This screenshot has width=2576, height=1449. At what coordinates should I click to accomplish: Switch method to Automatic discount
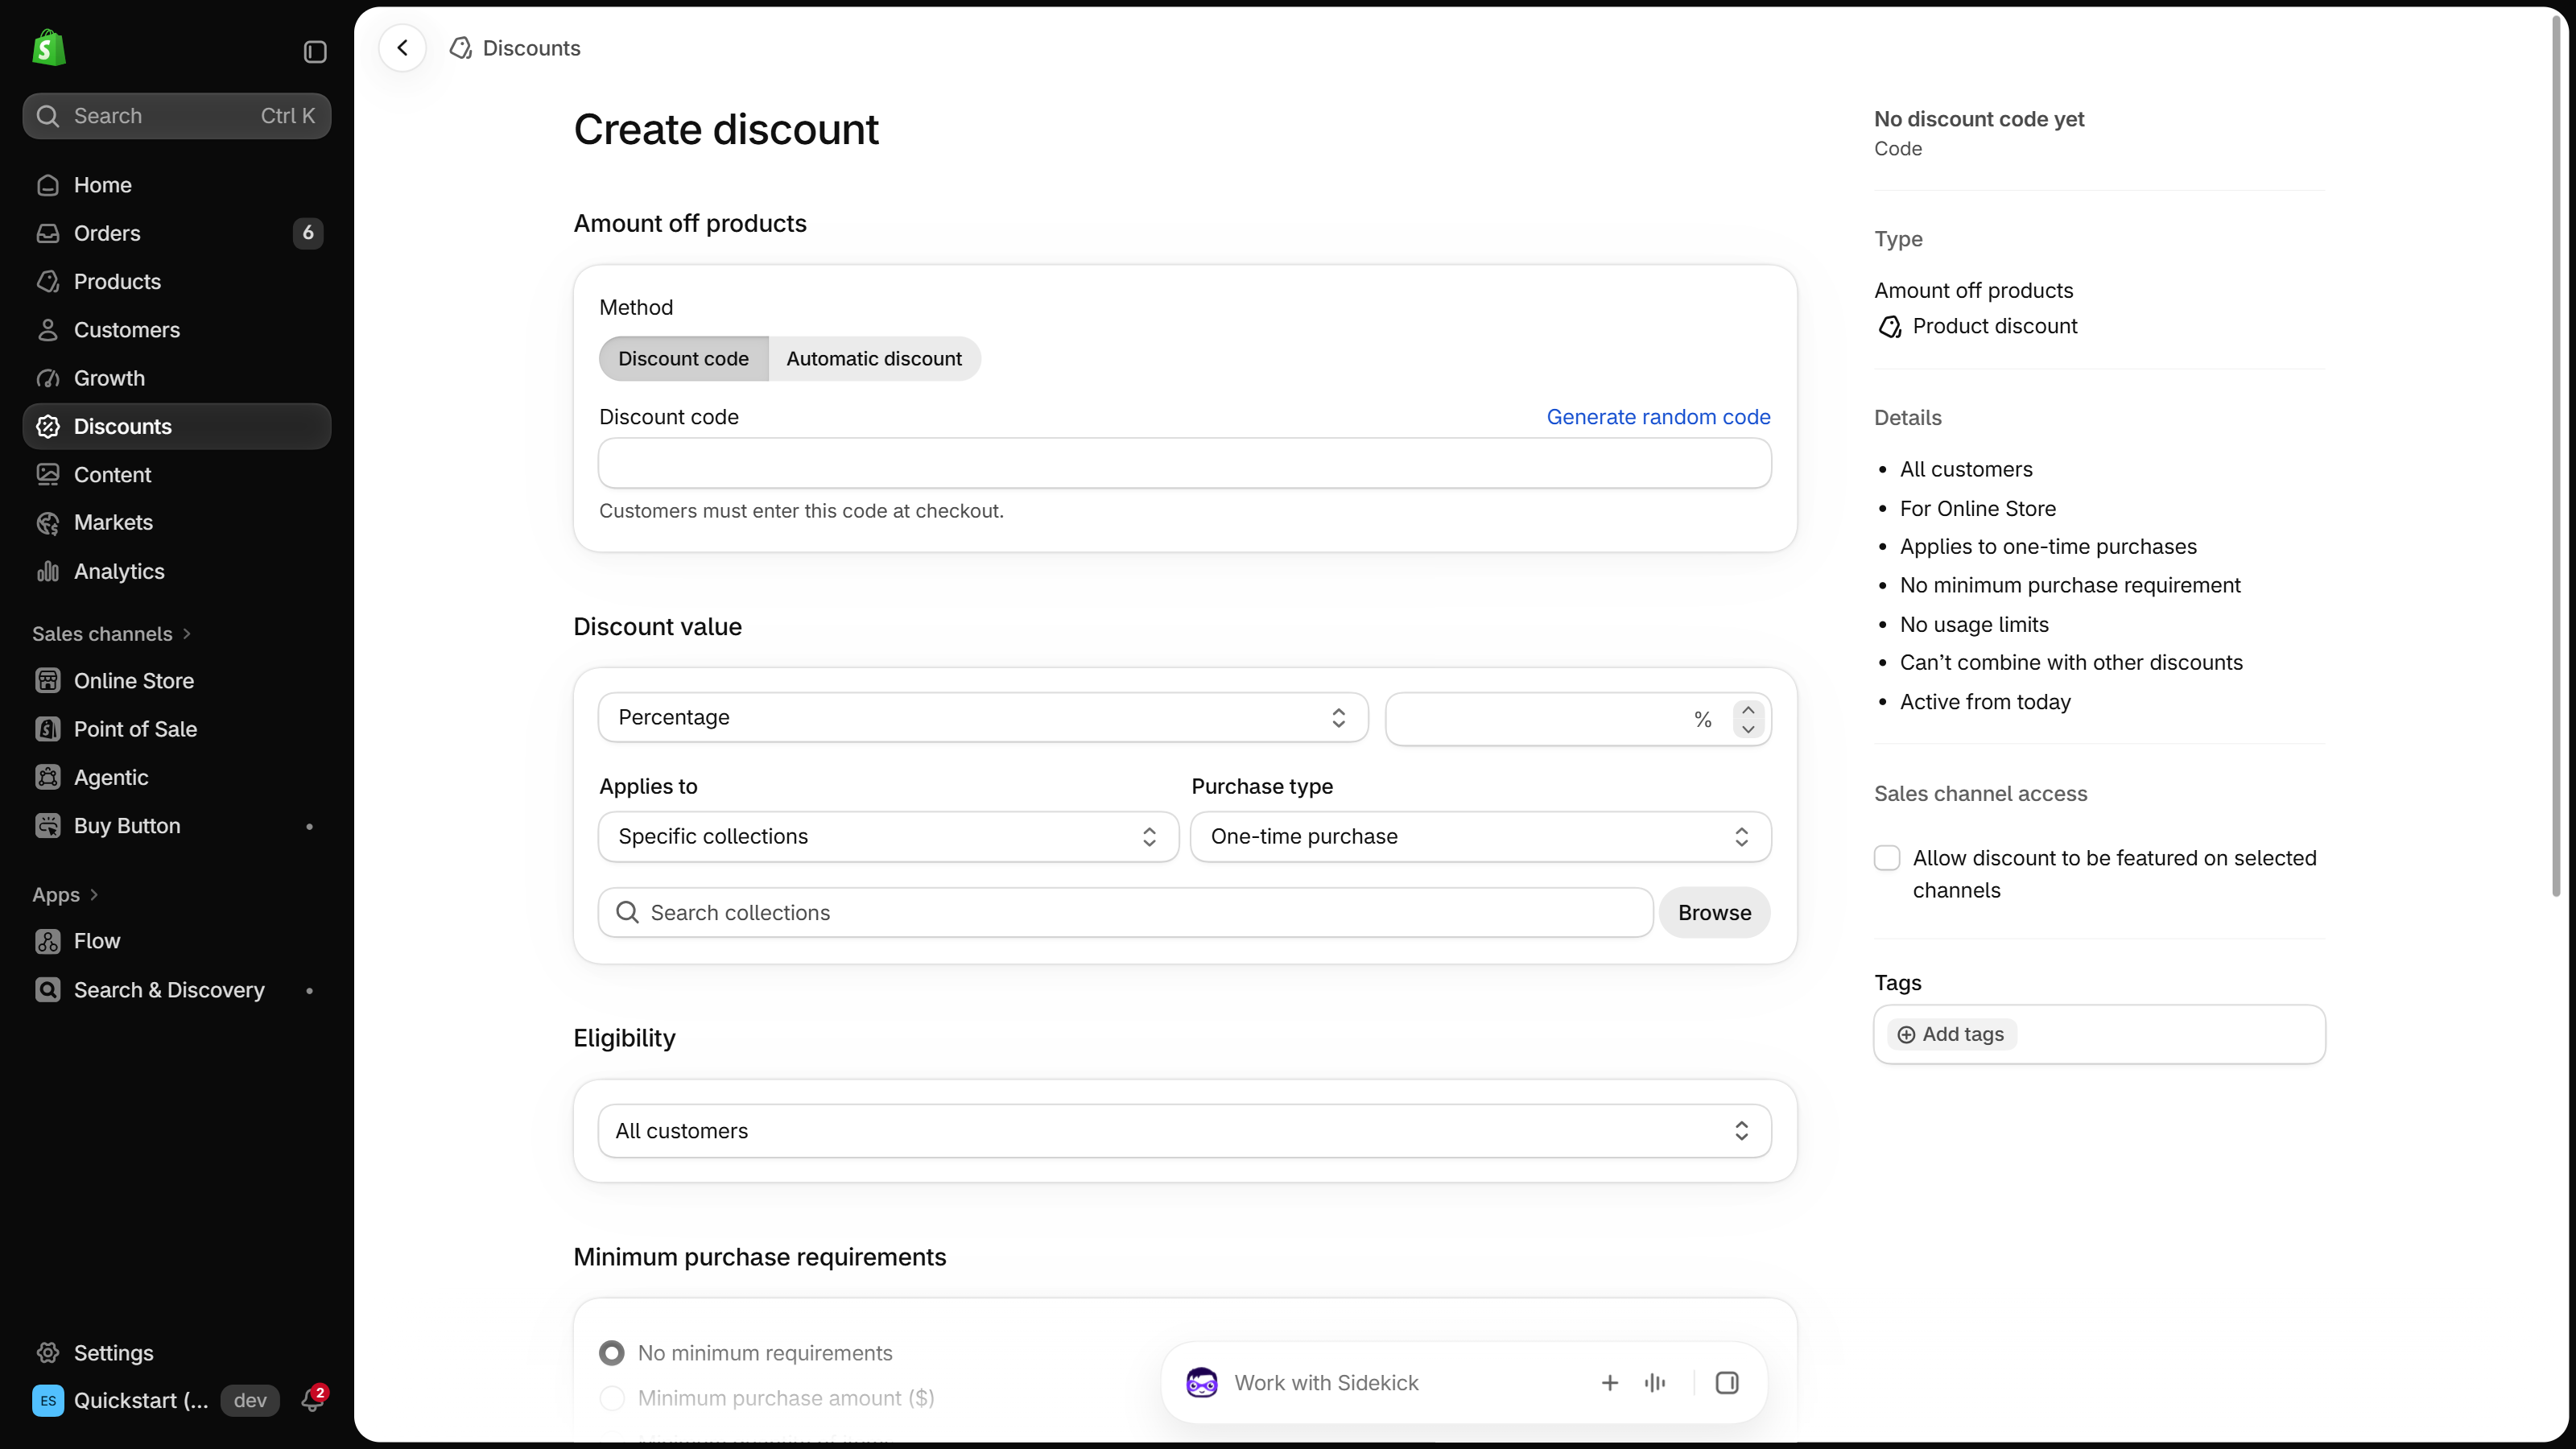click(874, 358)
